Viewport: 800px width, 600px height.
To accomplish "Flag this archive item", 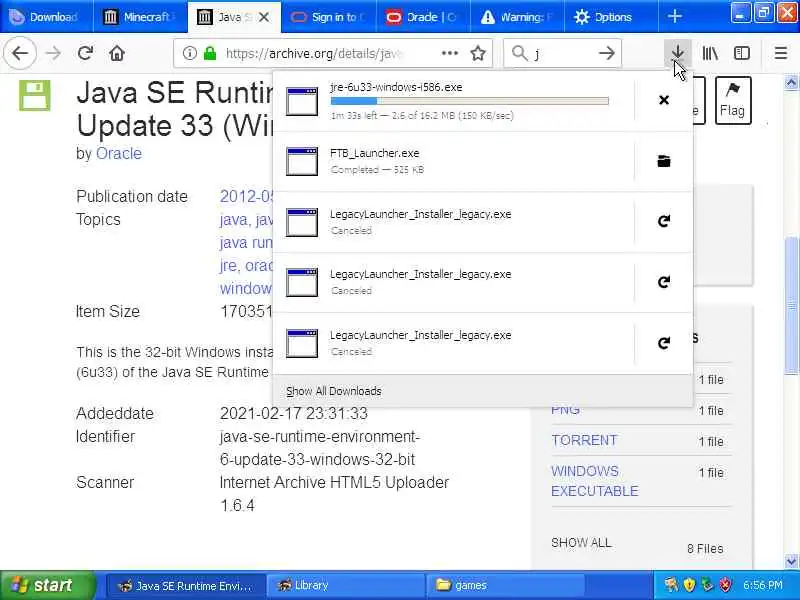I will (x=733, y=100).
